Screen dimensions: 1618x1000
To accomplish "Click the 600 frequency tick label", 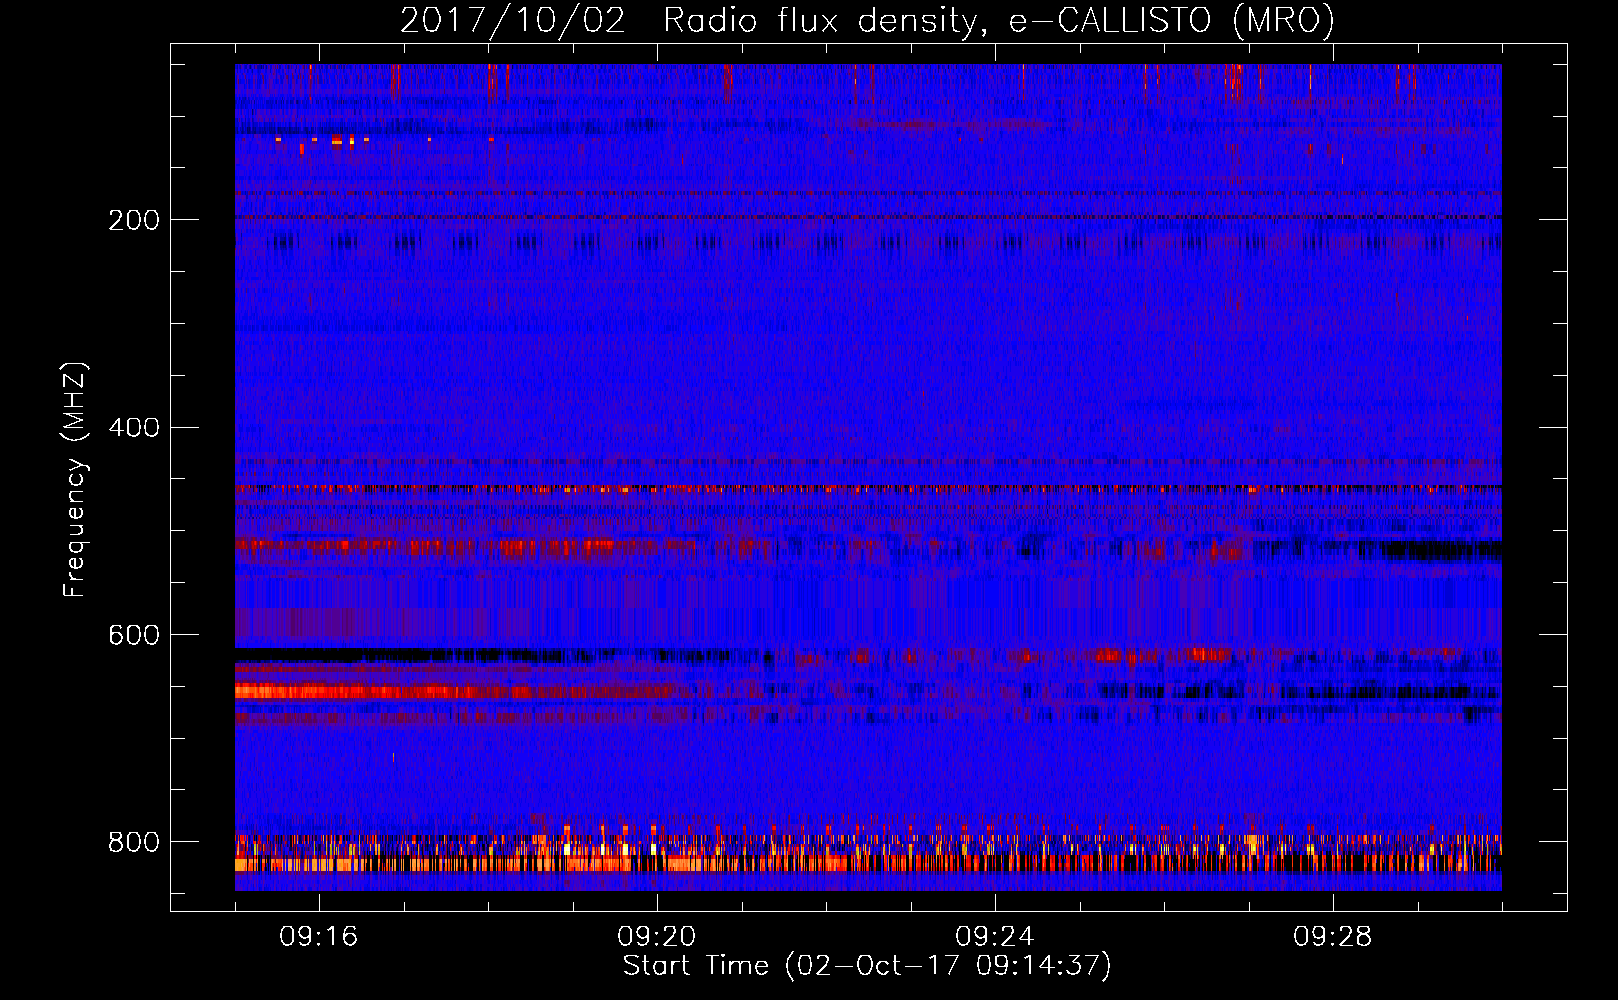I will pos(134,635).
